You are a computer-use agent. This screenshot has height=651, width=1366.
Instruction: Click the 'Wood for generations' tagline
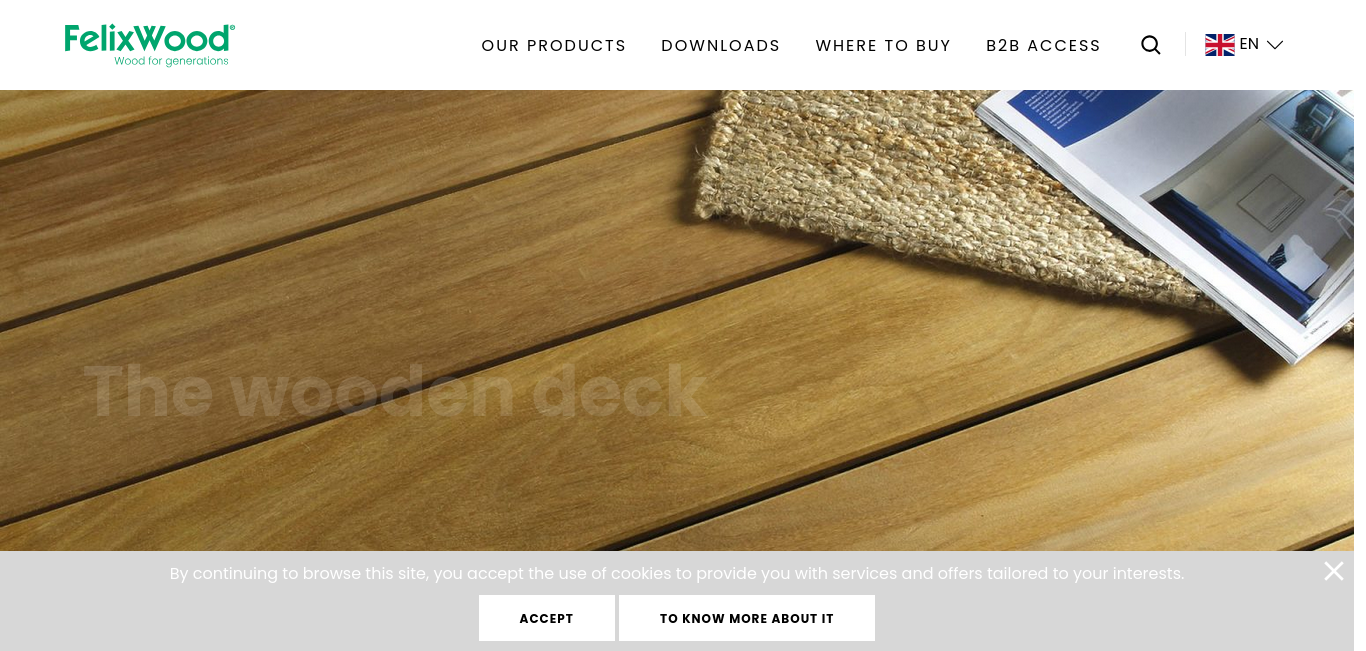click(x=171, y=61)
